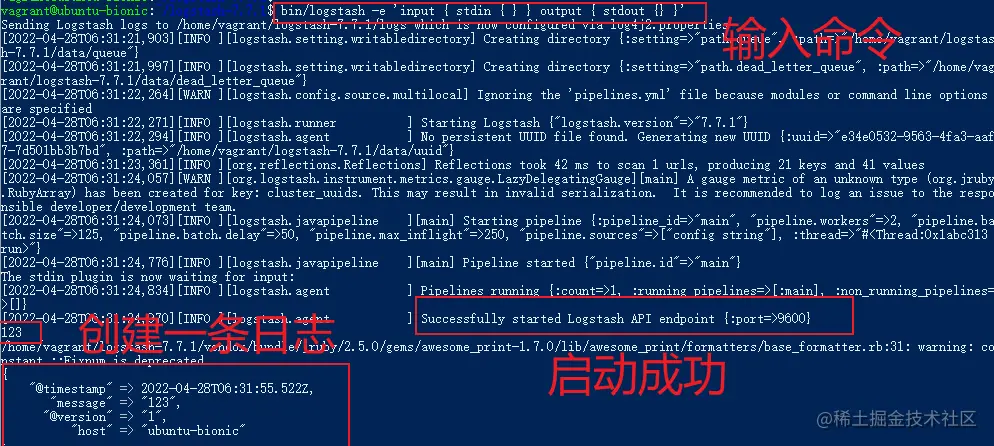Click the typed input line '123'
Screen dimensions: 994x446
(11, 333)
